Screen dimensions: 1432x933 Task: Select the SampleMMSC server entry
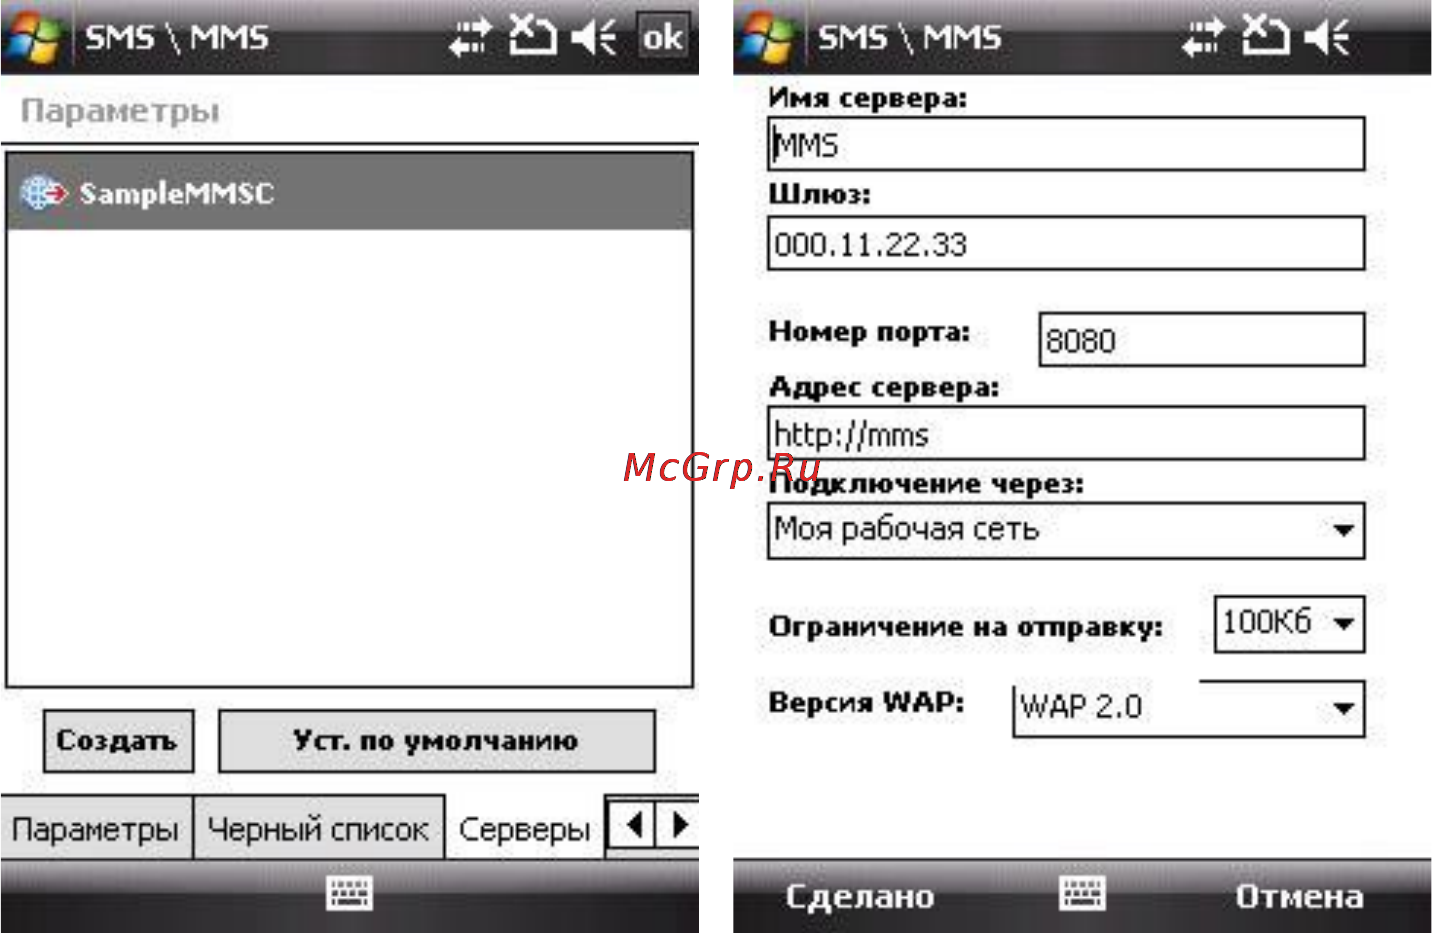[x=349, y=192]
